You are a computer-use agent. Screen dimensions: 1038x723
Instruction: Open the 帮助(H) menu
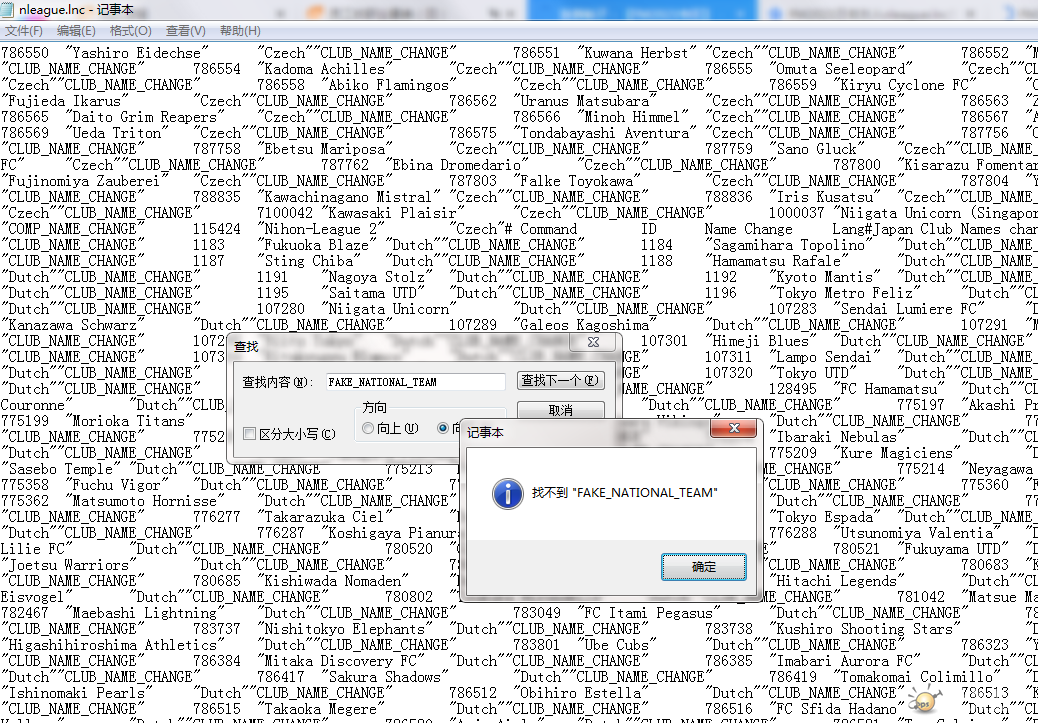pos(240,31)
